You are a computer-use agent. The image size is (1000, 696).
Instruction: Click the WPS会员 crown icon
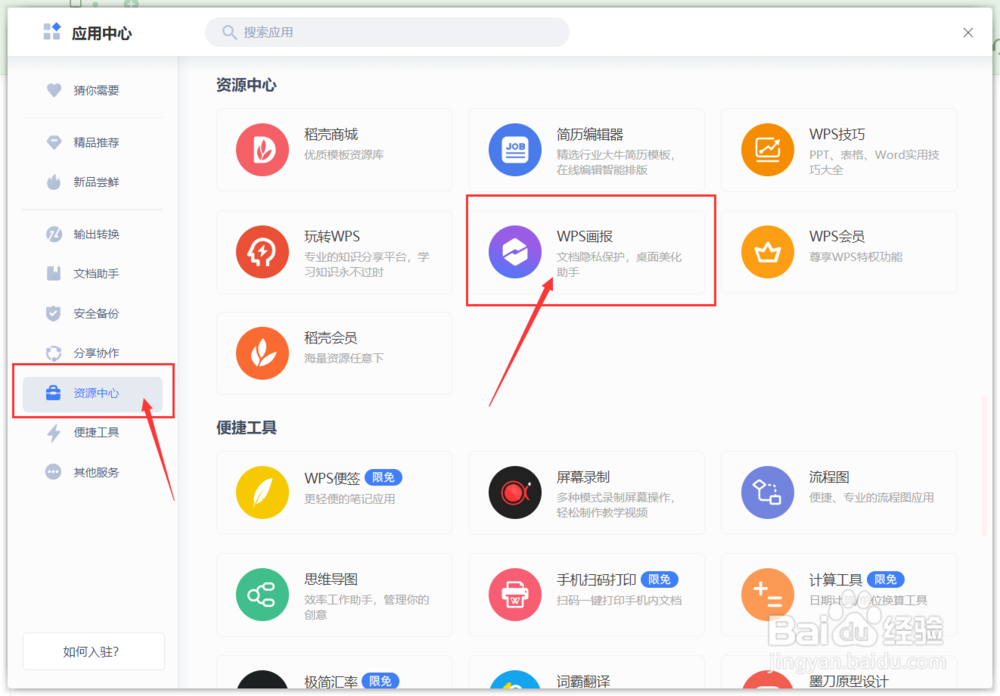(x=767, y=252)
